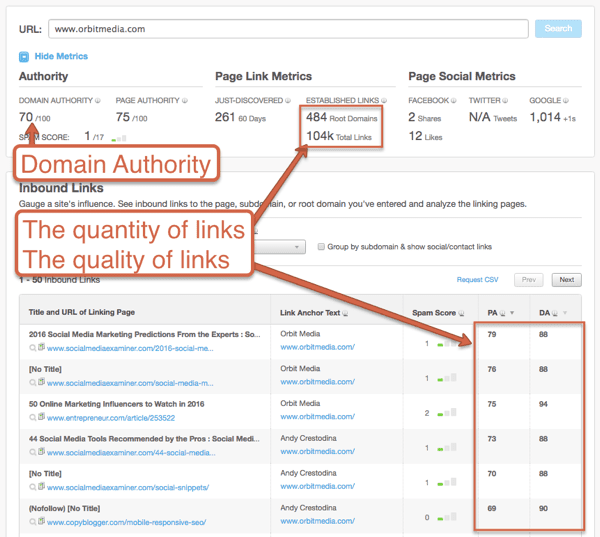The height and width of the screenshot is (537, 600).
Task: Click the '261 60 Days' just-discovered value
Action: coord(240,118)
